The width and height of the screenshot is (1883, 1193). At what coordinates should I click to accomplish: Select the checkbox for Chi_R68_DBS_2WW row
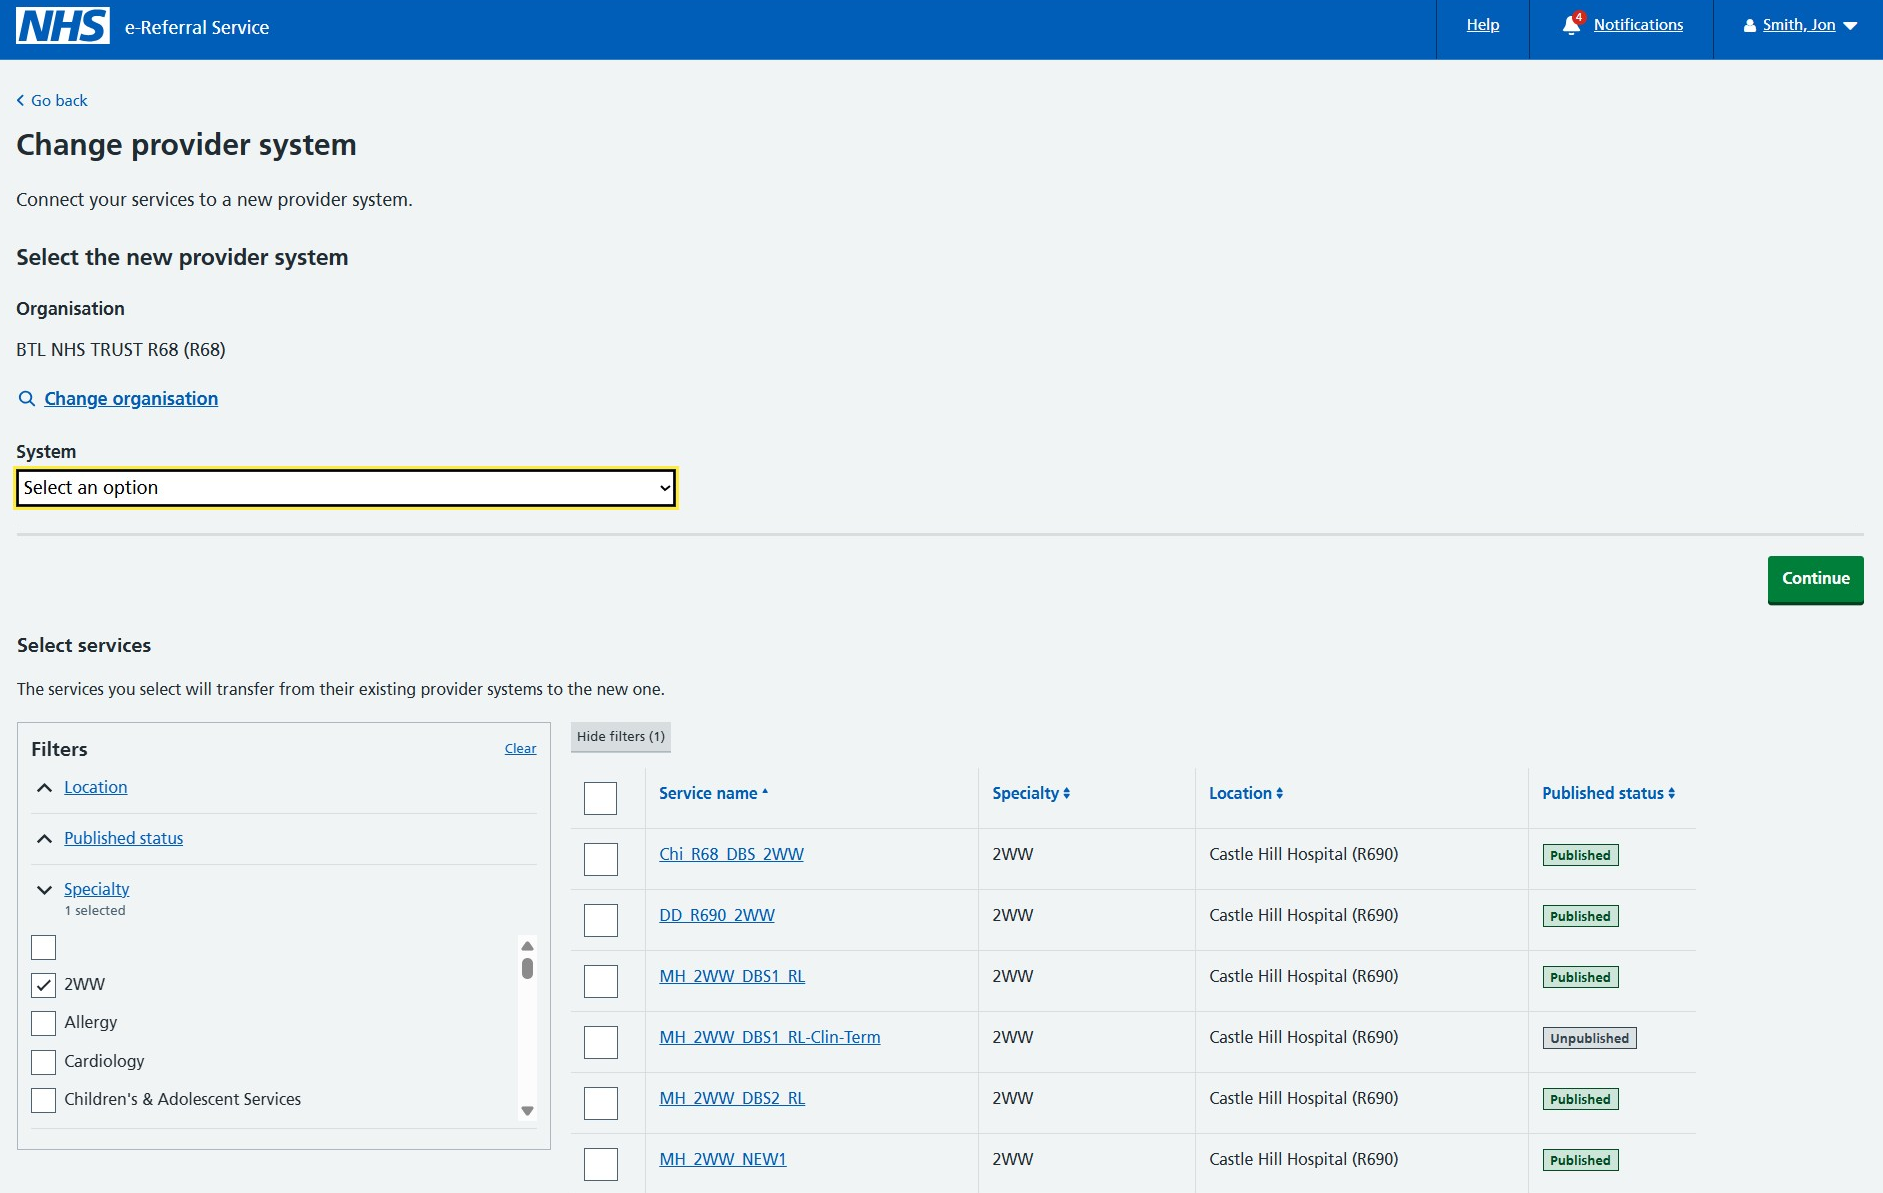[601, 859]
